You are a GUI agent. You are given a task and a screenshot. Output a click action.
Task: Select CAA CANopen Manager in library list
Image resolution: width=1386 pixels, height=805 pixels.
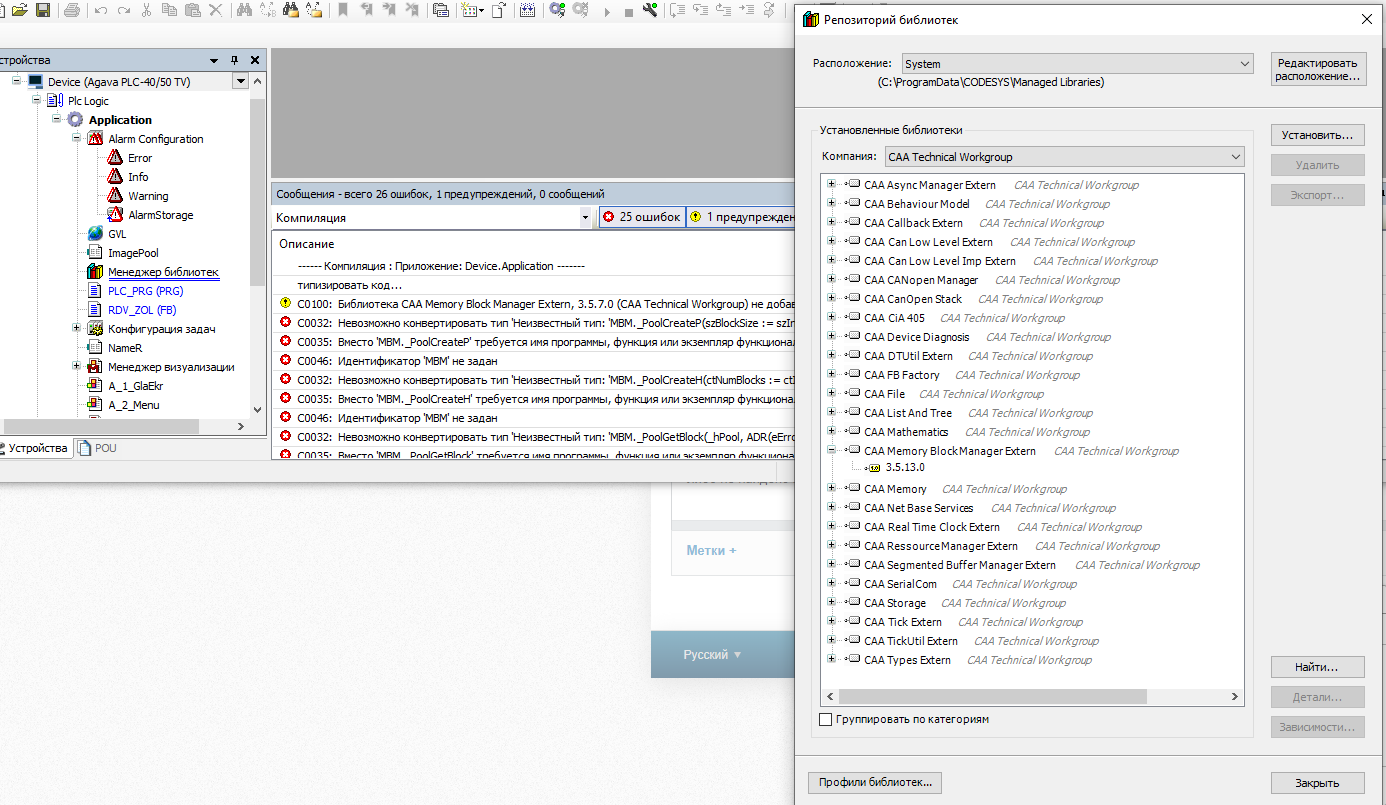pos(921,280)
